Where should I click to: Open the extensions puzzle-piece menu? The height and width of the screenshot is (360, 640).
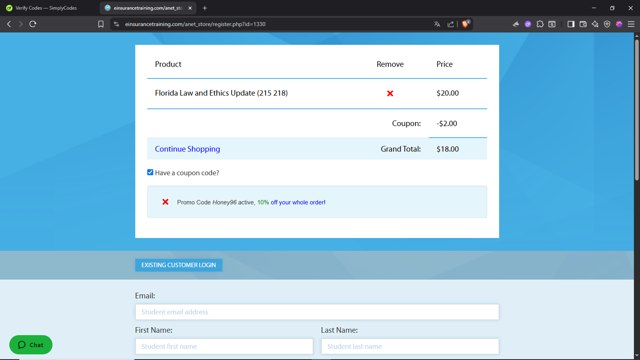click(x=540, y=24)
